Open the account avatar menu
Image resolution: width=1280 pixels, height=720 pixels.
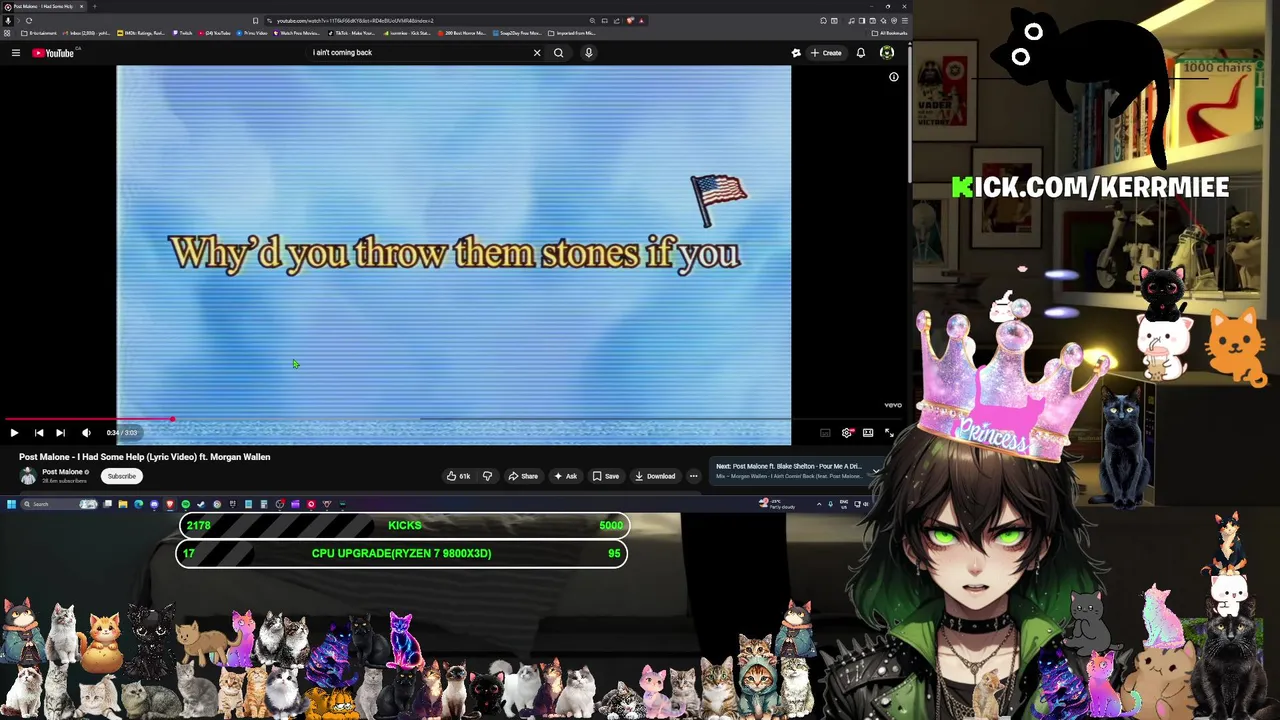pos(887,53)
